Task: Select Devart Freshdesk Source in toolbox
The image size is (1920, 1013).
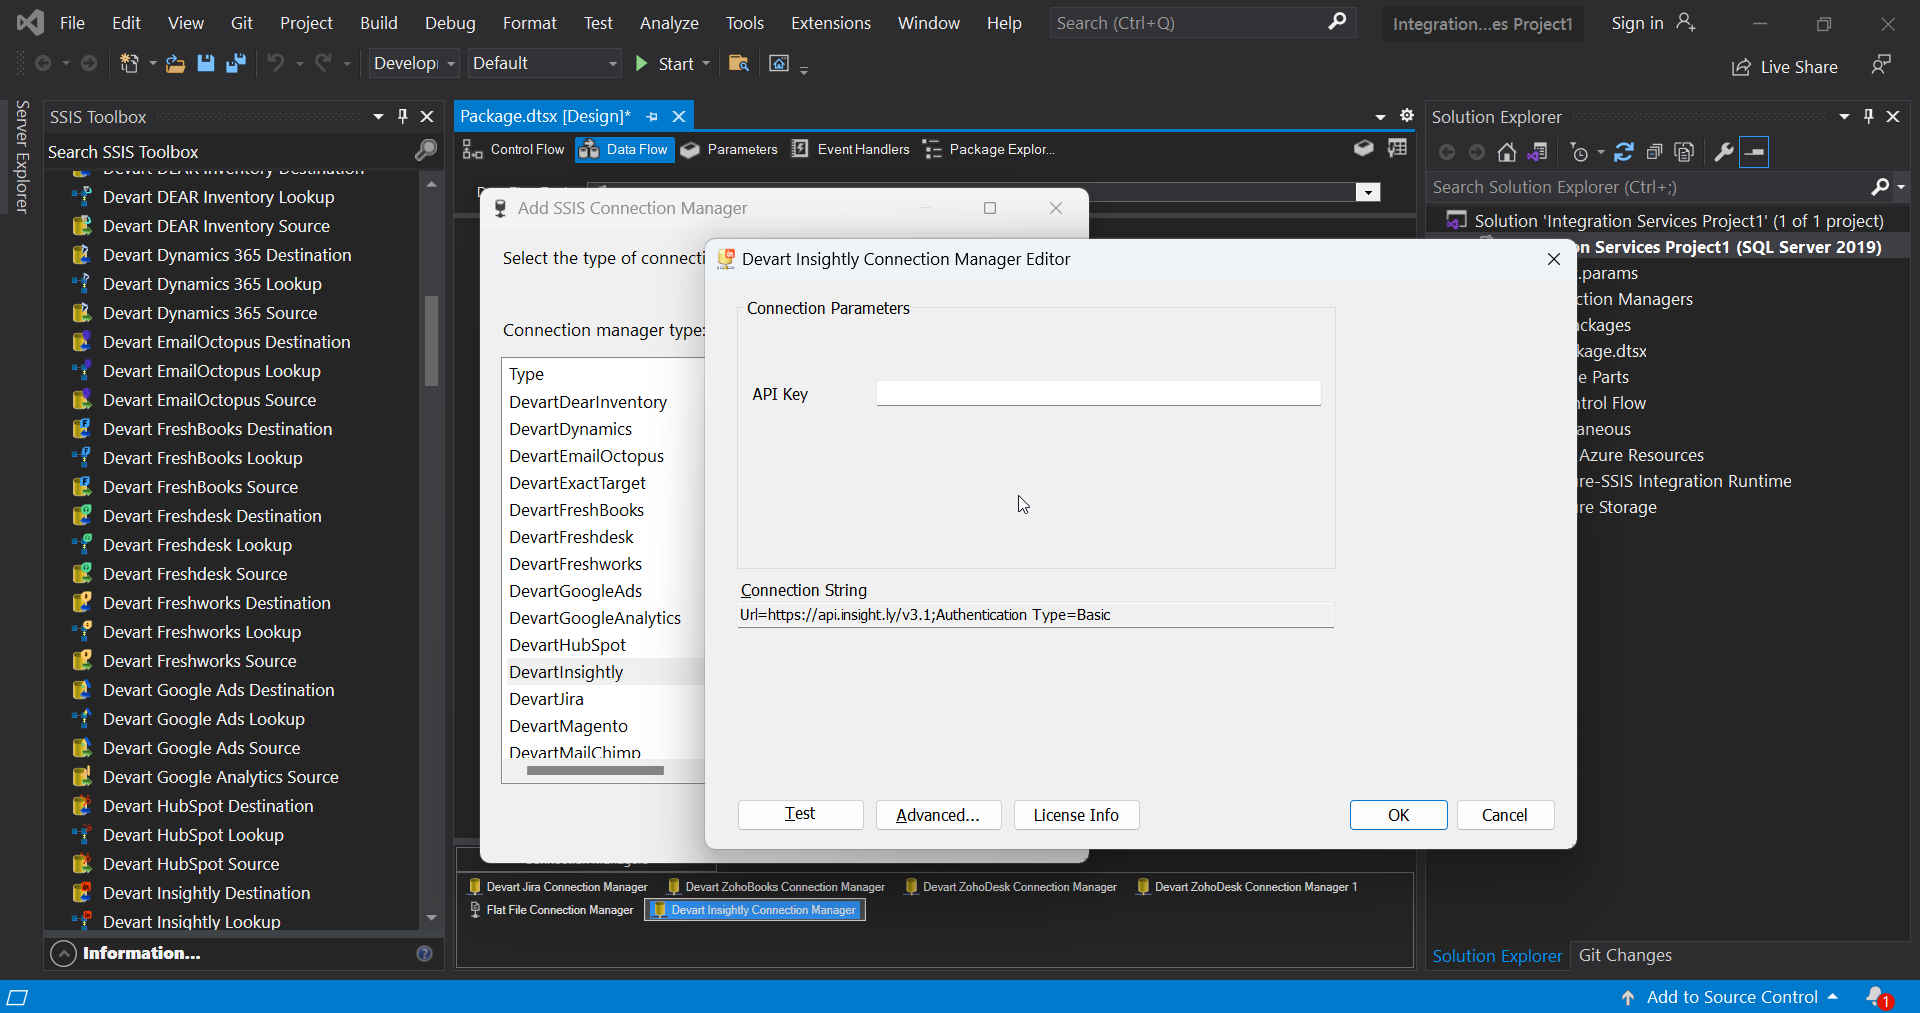Action: click(x=195, y=574)
